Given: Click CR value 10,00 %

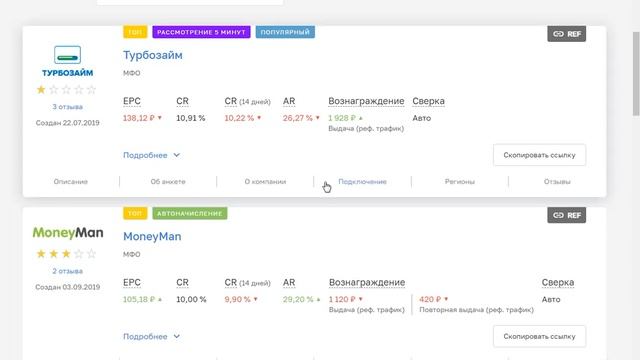Looking at the screenshot, I should tap(191, 299).
